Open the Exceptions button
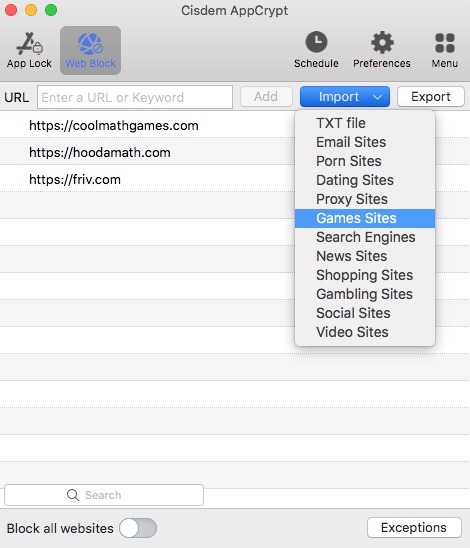Screen dimensions: 470x548 (414, 527)
